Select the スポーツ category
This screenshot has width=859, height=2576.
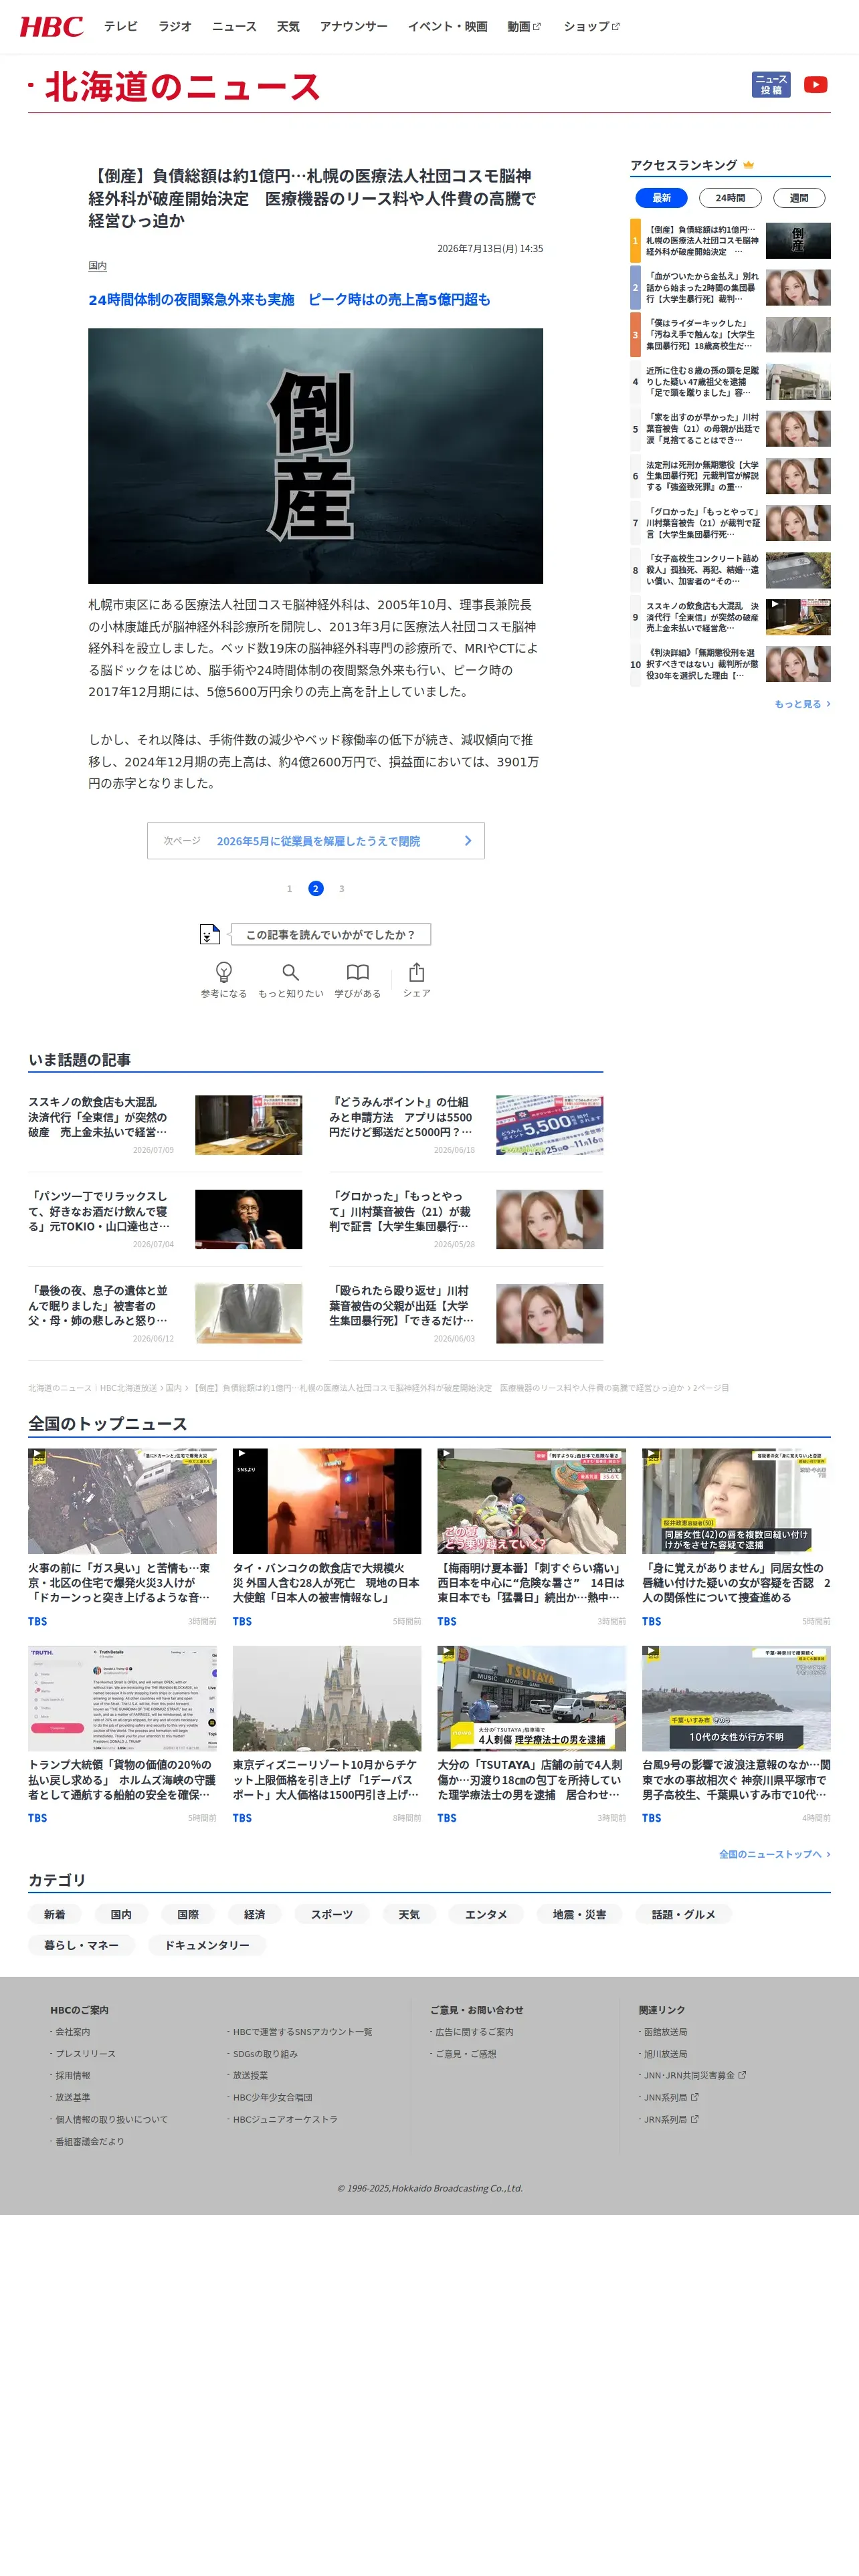(332, 1914)
